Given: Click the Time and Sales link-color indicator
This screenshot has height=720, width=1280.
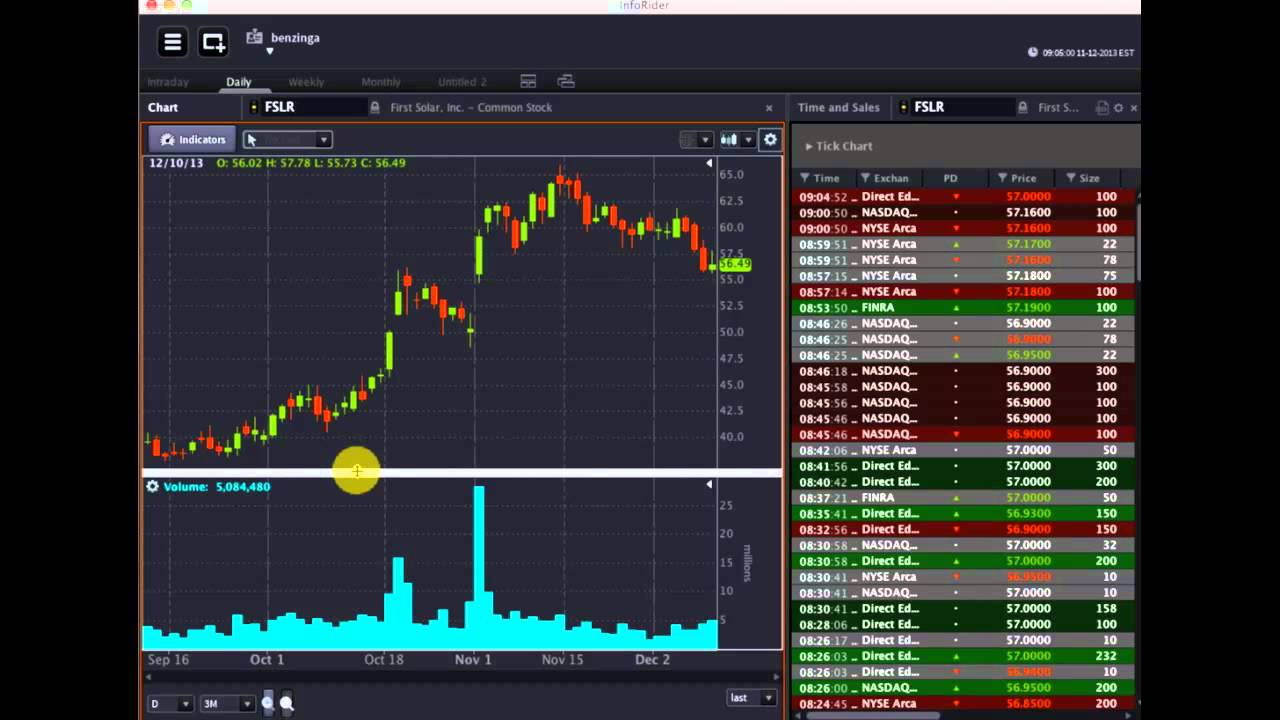Looking at the screenshot, I should (x=905, y=107).
